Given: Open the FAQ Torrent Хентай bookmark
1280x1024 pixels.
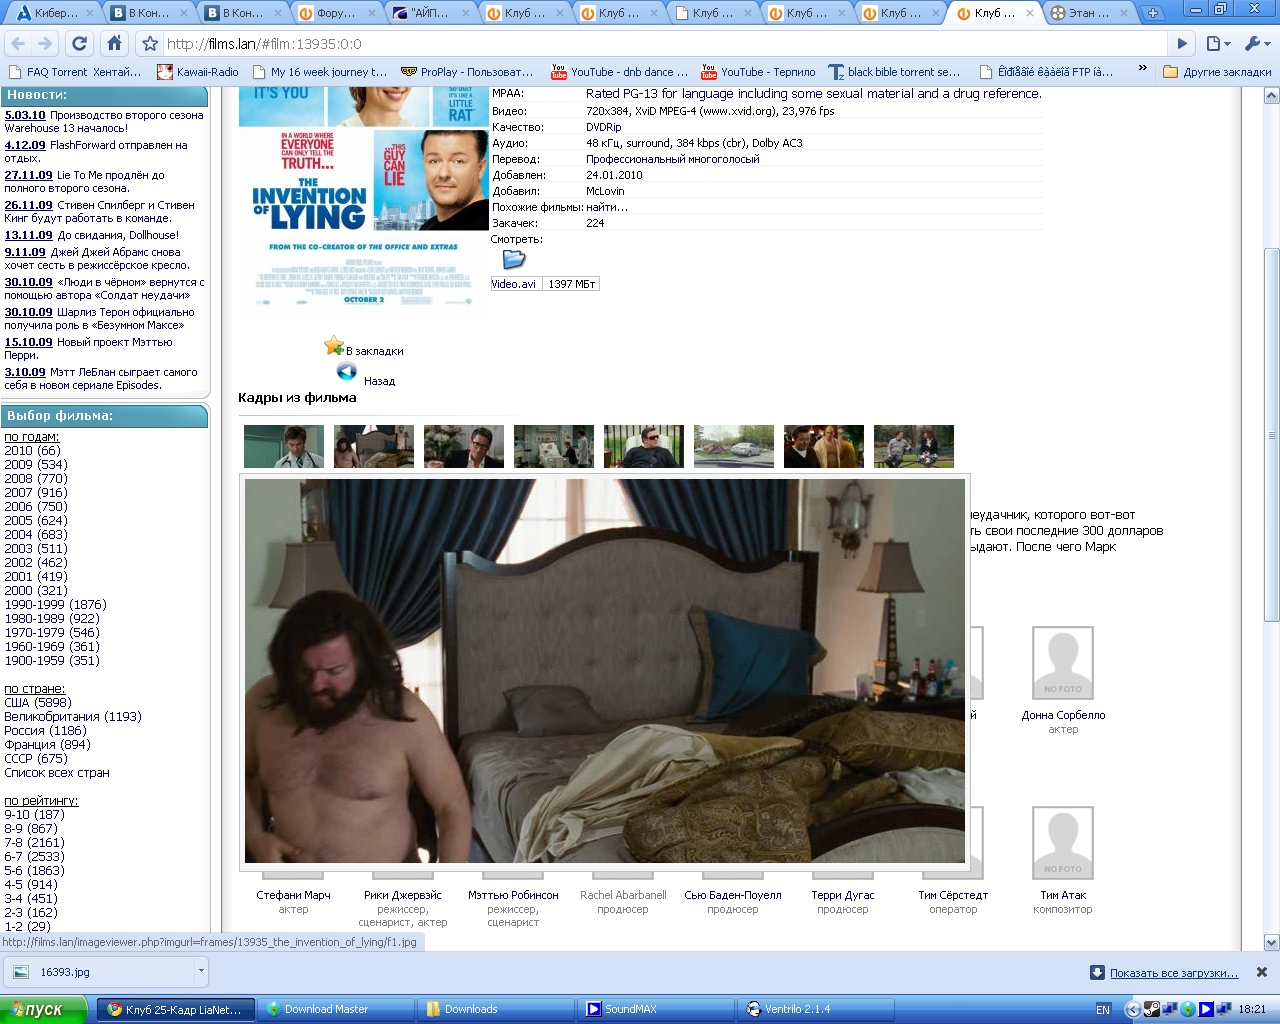Looking at the screenshot, I should point(75,72).
